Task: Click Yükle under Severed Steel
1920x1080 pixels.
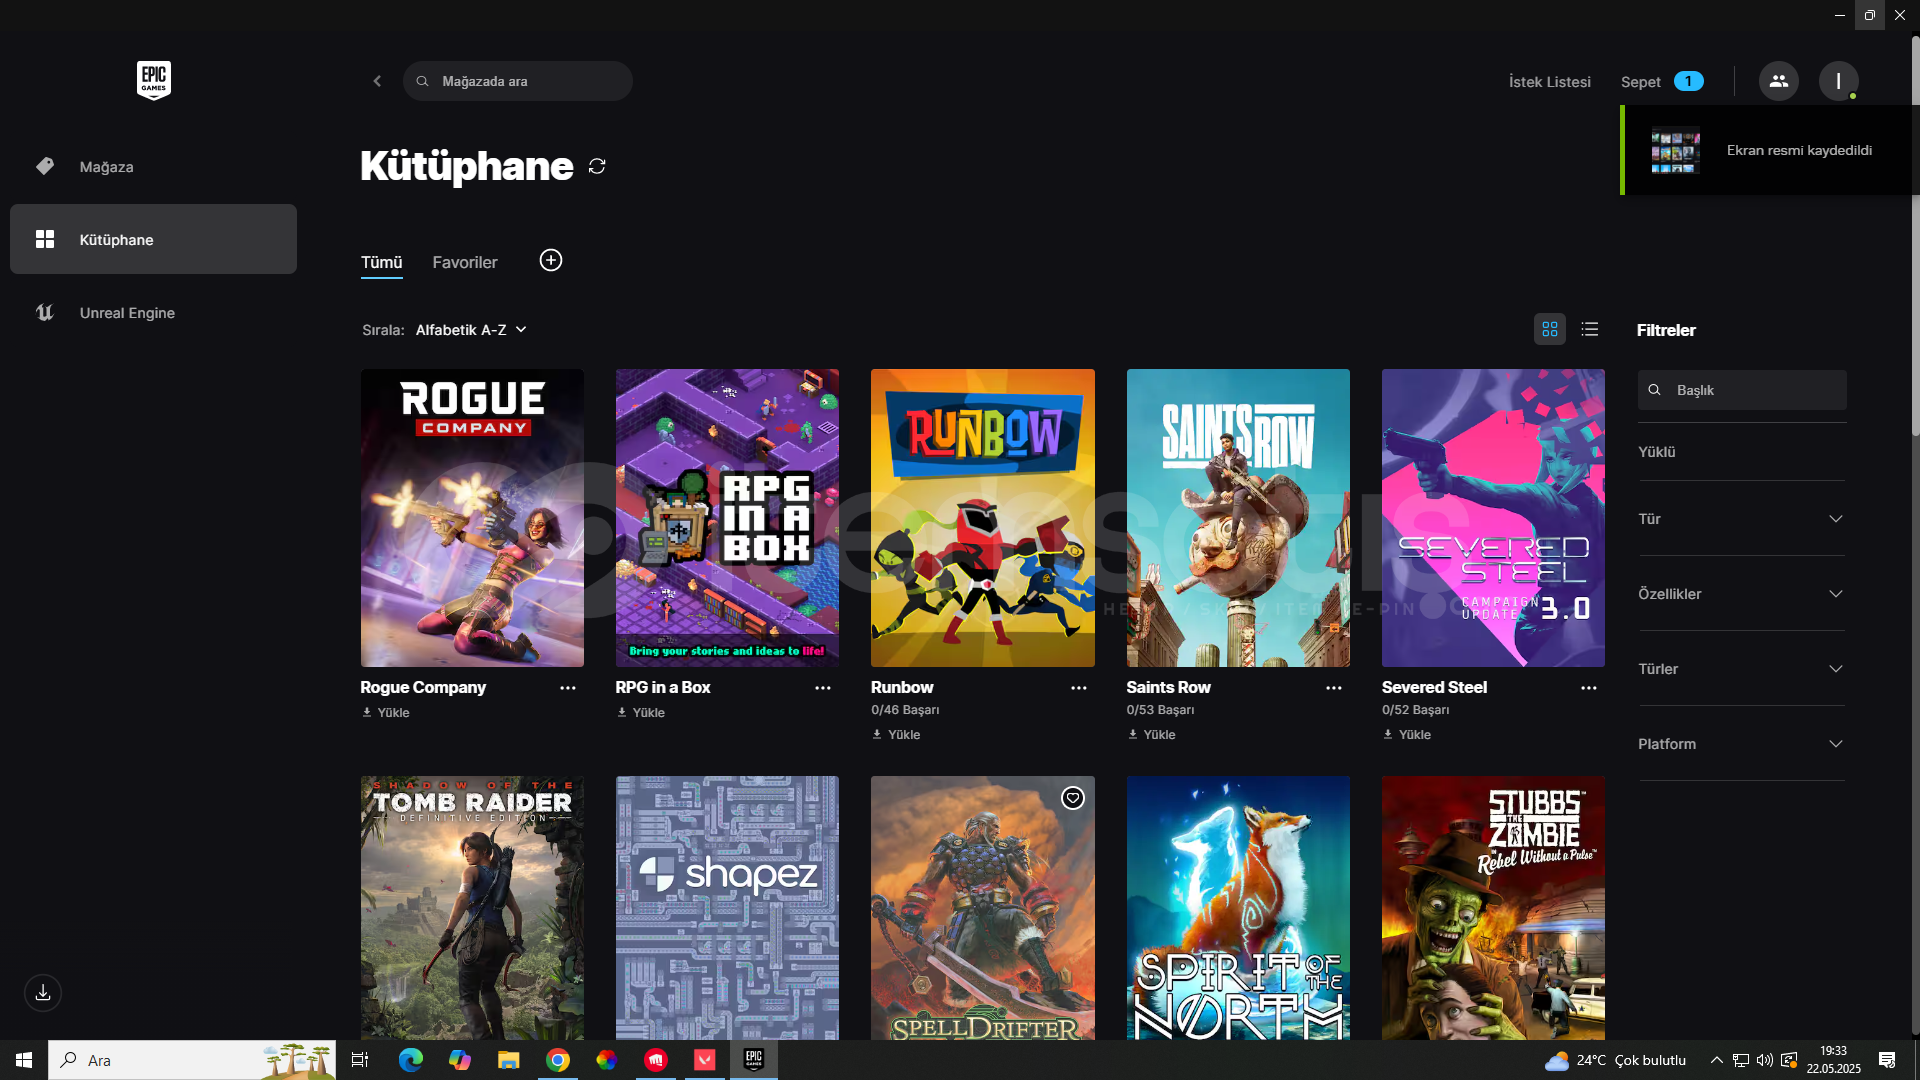Action: point(1407,735)
